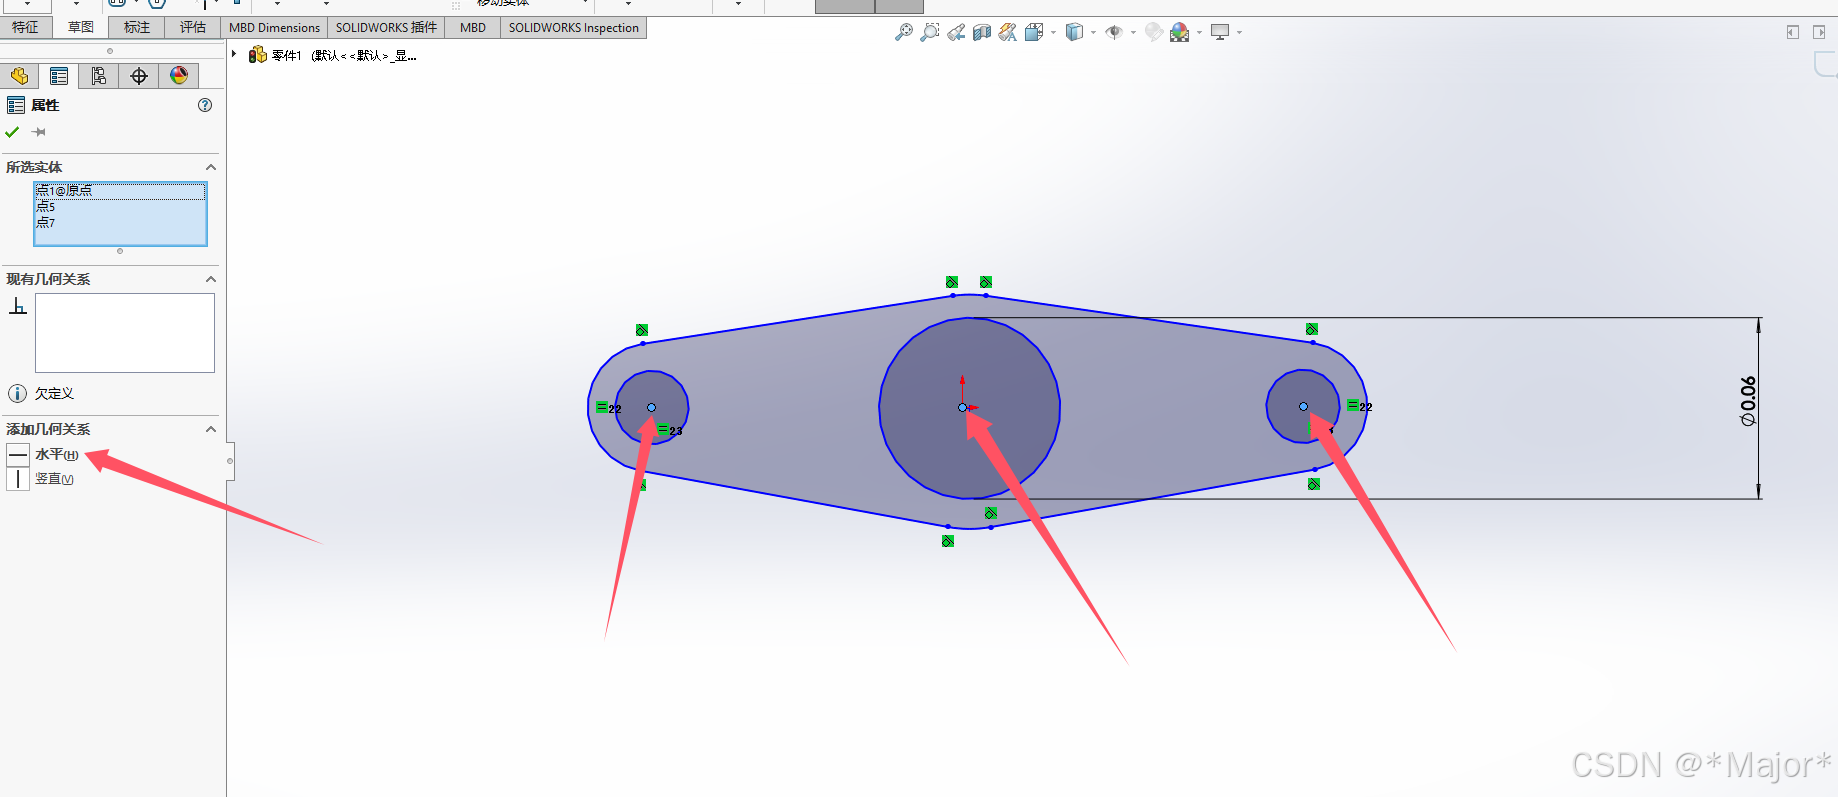Open the PropertyManager tab icon
The width and height of the screenshot is (1838, 797).
pos(59,76)
